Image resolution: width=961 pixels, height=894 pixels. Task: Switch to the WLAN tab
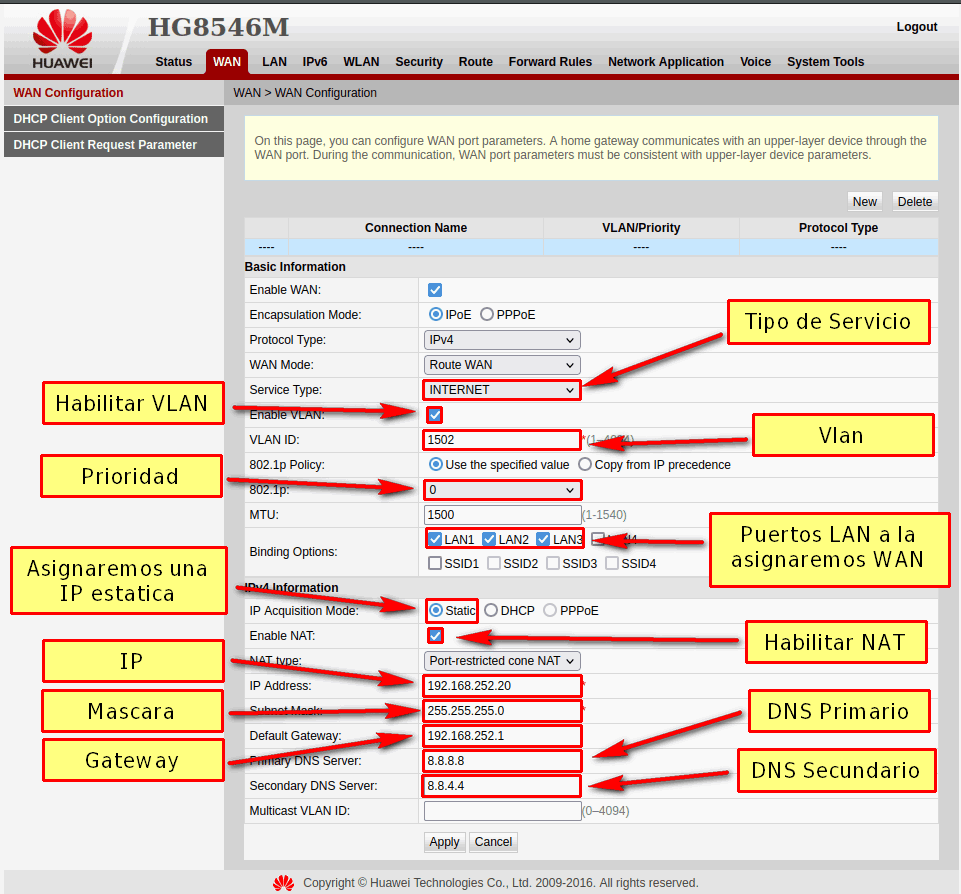(x=361, y=62)
